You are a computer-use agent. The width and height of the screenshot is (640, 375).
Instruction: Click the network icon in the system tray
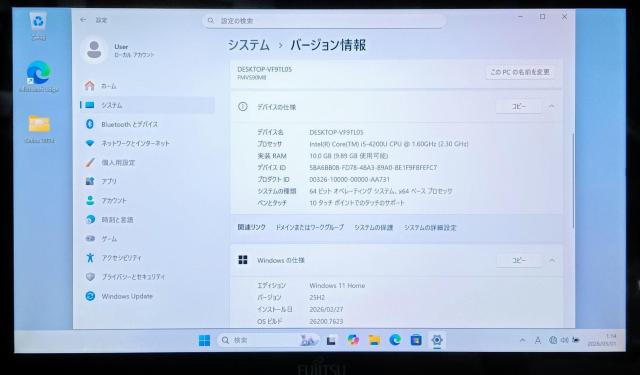tap(553, 340)
